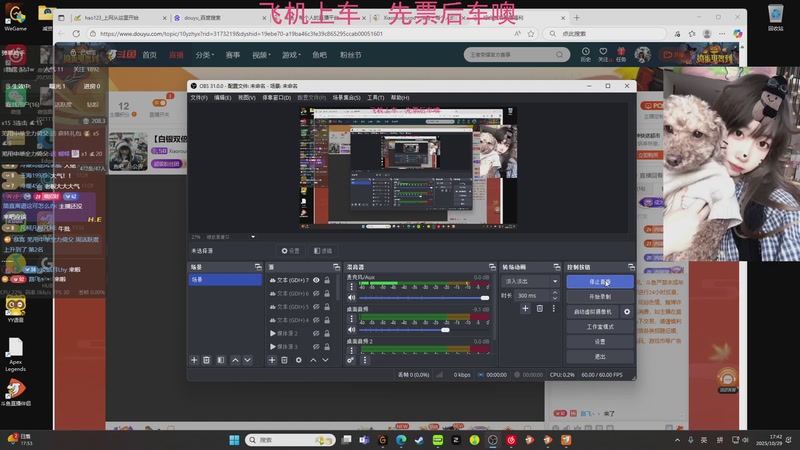Open advanced audio properties gears in the mixer
The image size is (800, 450).
pyautogui.click(x=351, y=360)
